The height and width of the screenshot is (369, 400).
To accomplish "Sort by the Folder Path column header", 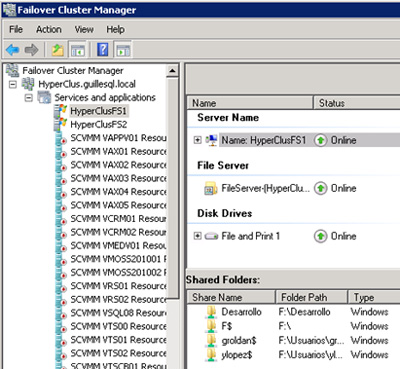I will coord(312,297).
